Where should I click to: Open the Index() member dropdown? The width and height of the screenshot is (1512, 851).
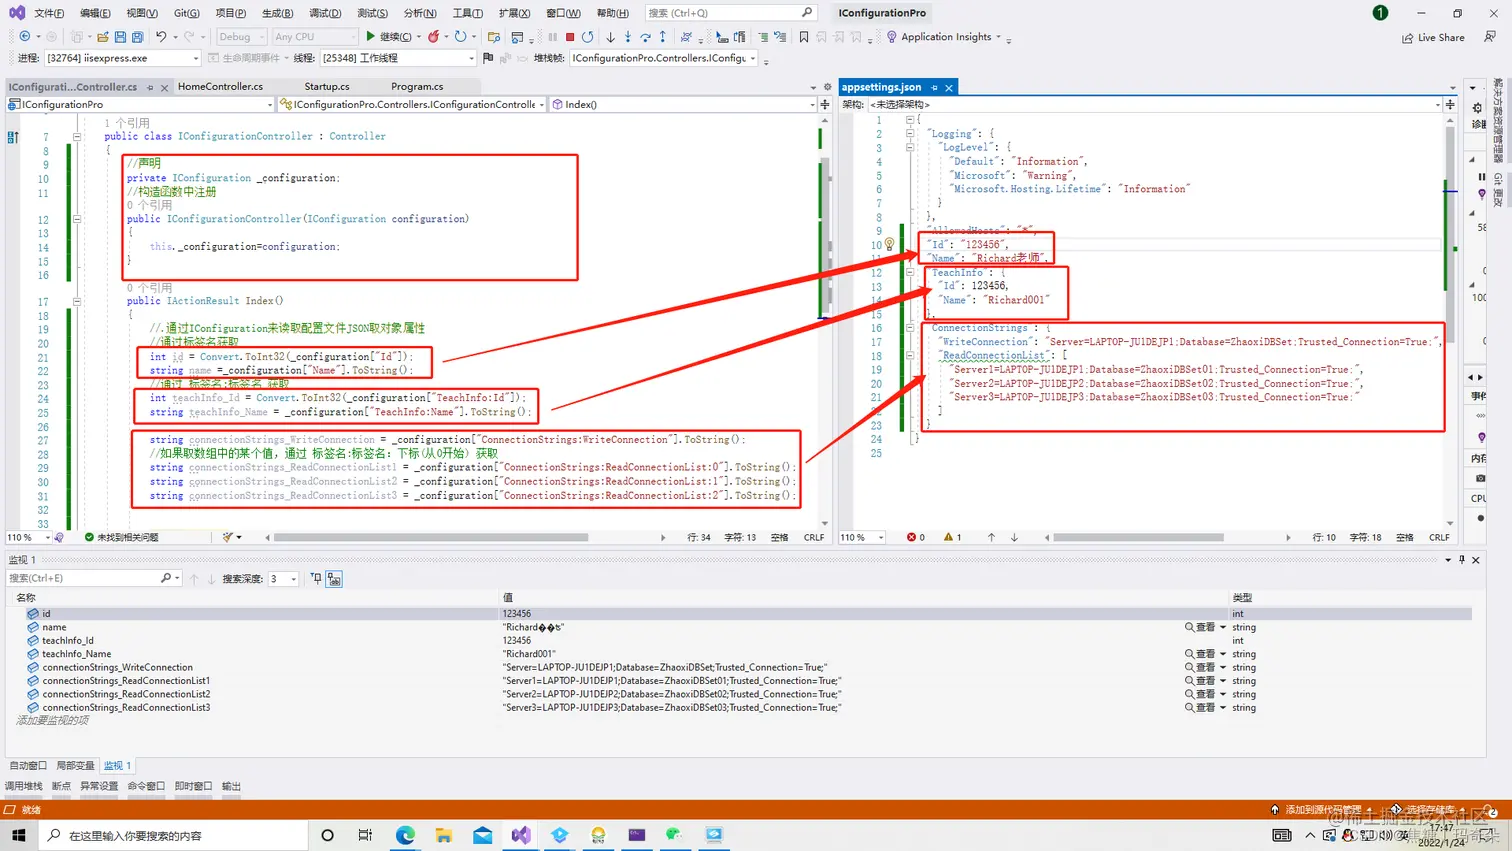pos(685,104)
